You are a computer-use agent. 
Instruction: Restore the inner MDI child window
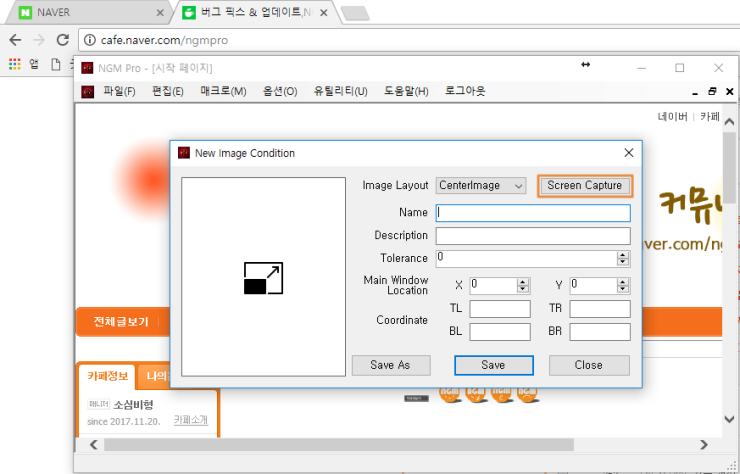pyautogui.click(x=712, y=92)
